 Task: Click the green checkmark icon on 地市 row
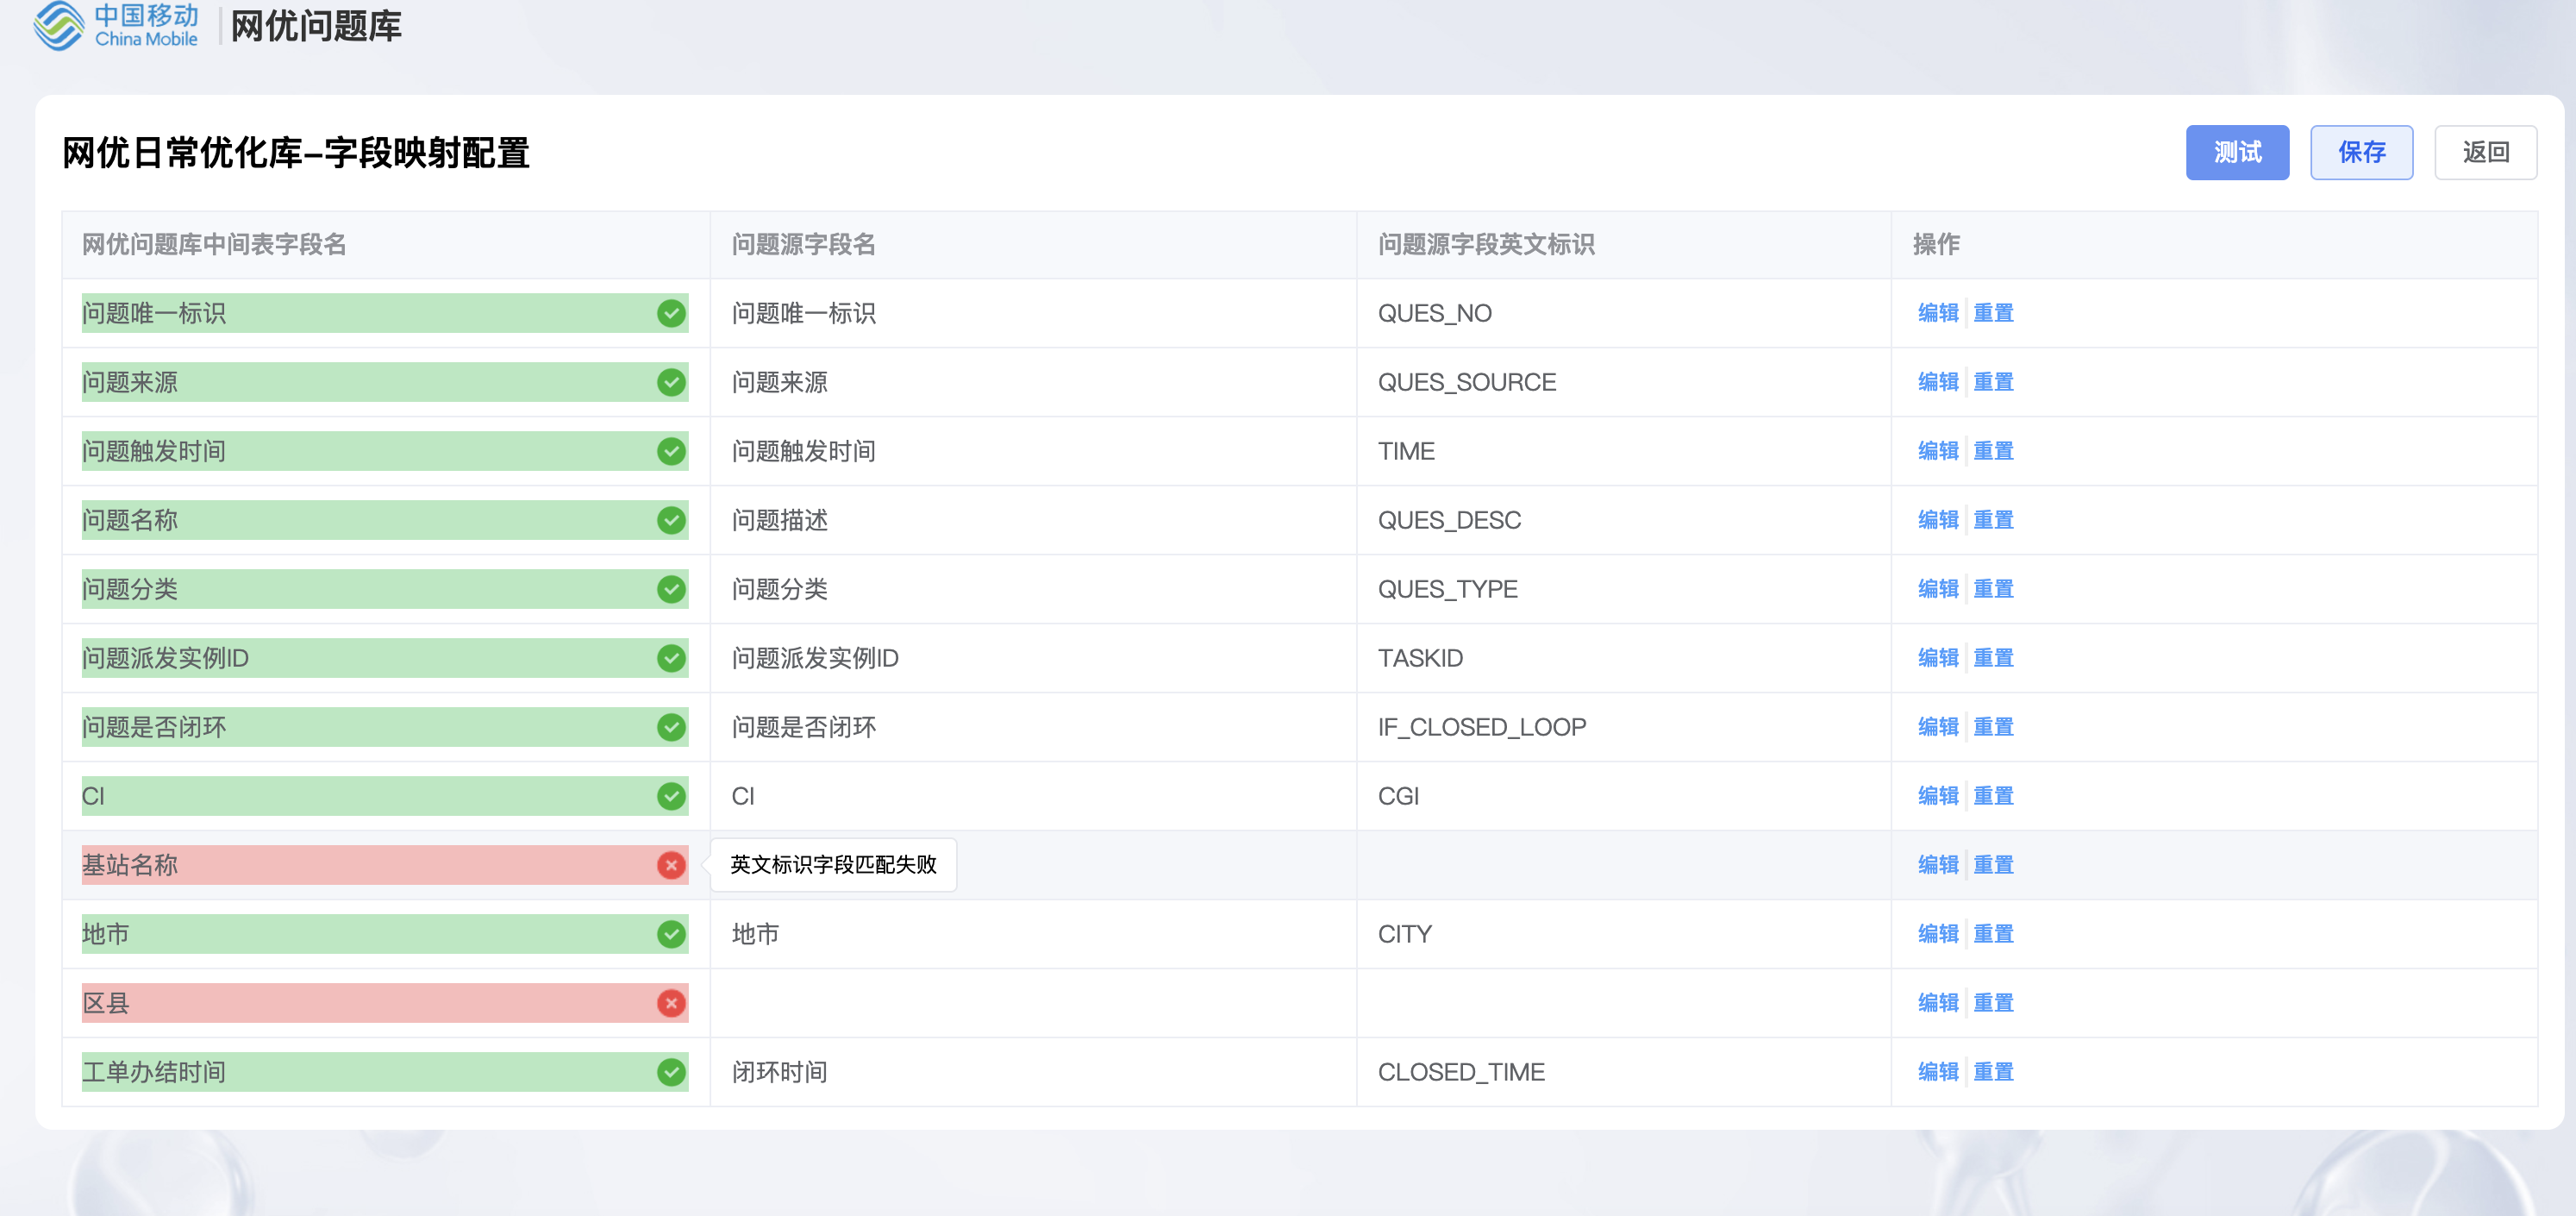point(670,933)
